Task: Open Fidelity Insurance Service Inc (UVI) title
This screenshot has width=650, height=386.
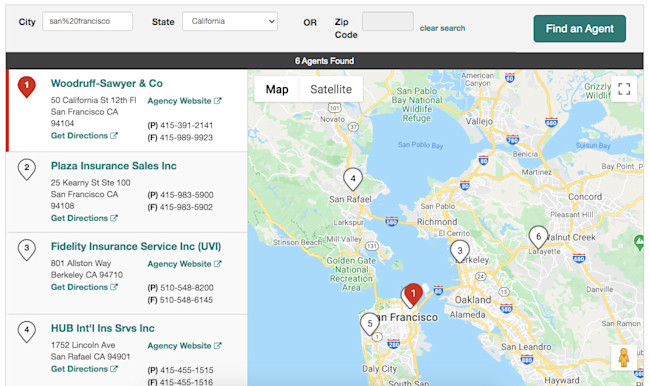Action: pyautogui.click(x=136, y=246)
